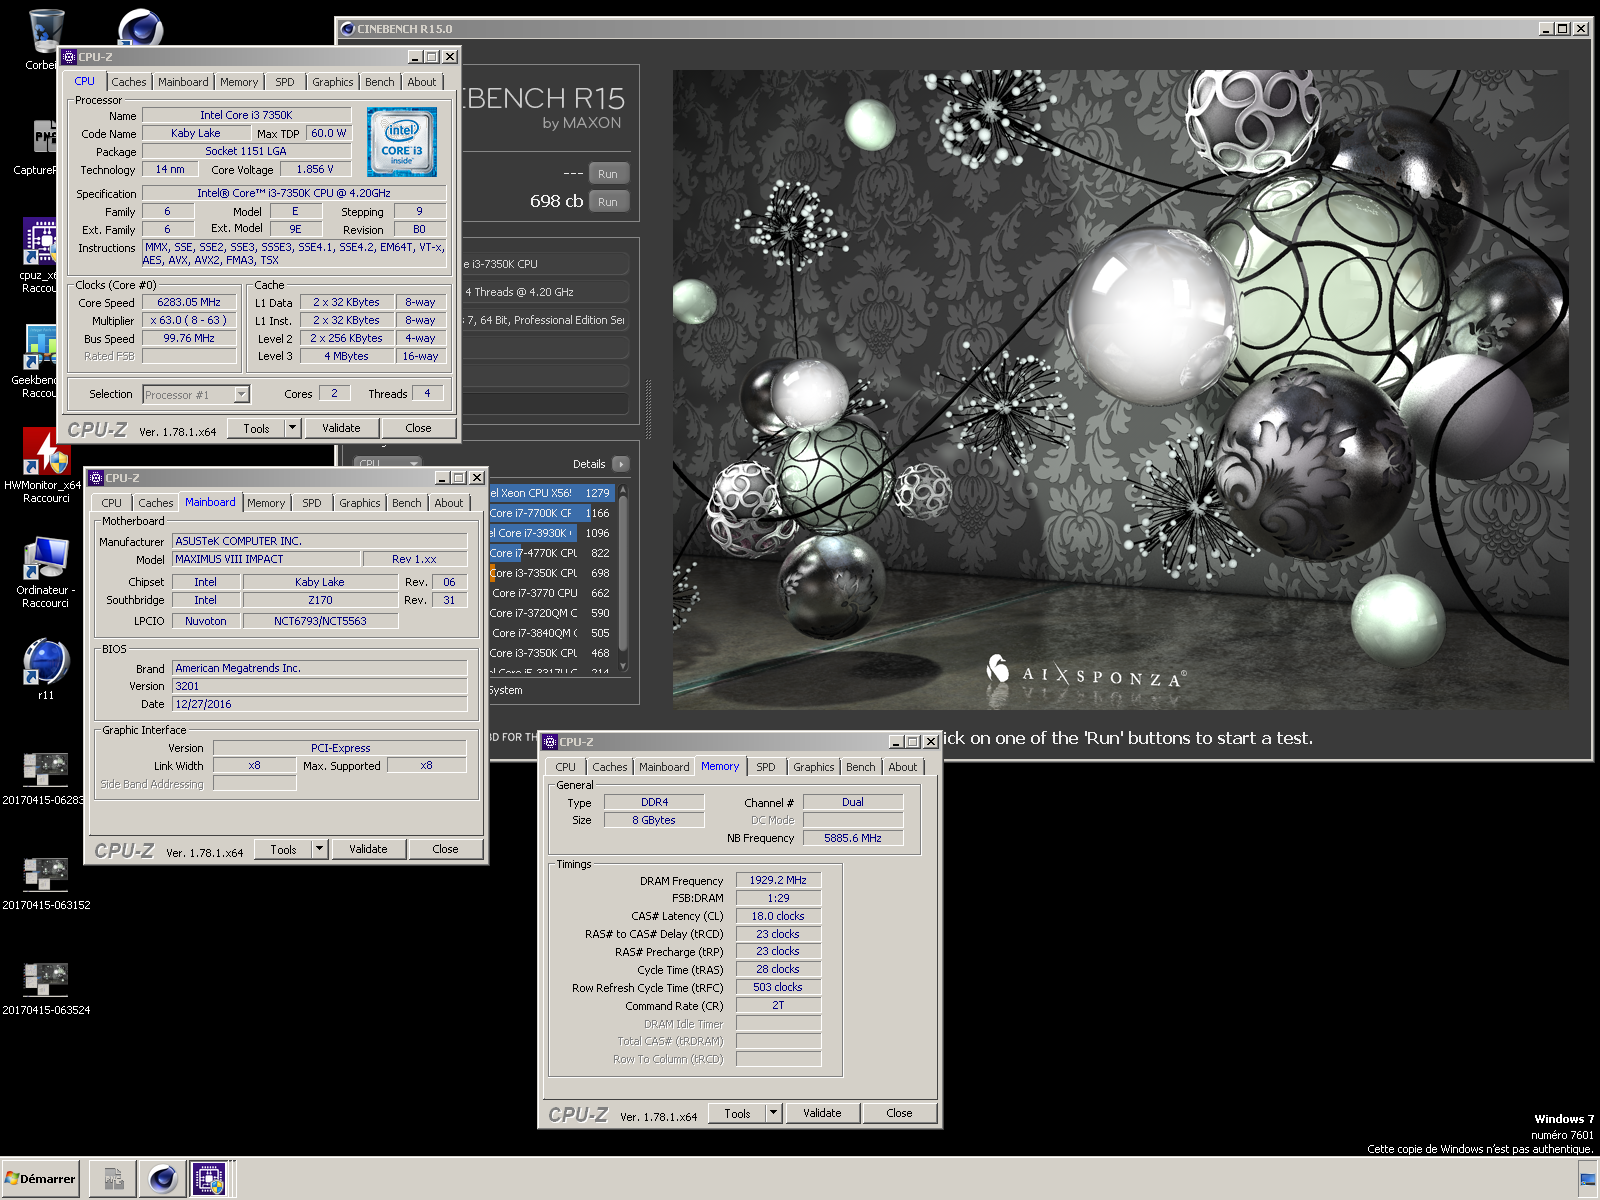The height and width of the screenshot is (1200, 1600).
Task: Click the CPU-Z title icon of the Memory window
Action: click(x=550, y=742)
